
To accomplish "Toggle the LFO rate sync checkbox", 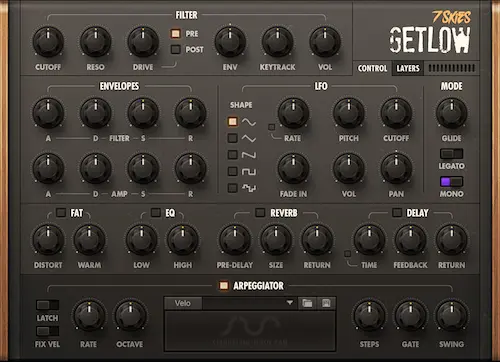I will (x=272, y=127).
